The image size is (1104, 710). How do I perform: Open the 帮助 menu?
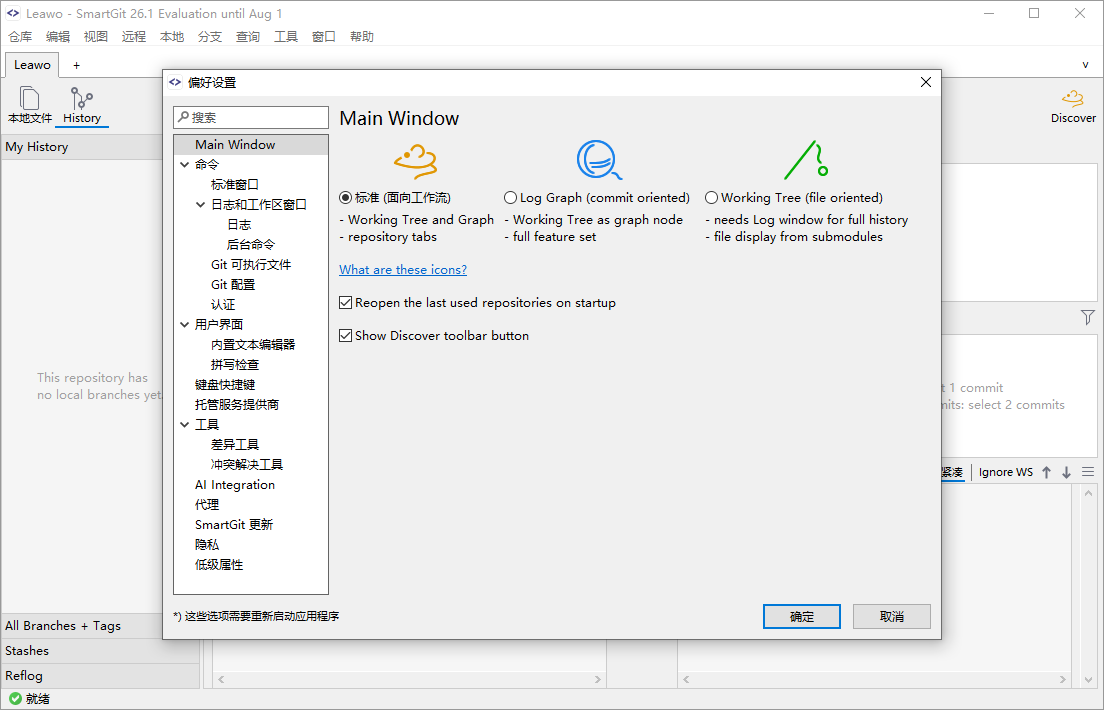362,37
